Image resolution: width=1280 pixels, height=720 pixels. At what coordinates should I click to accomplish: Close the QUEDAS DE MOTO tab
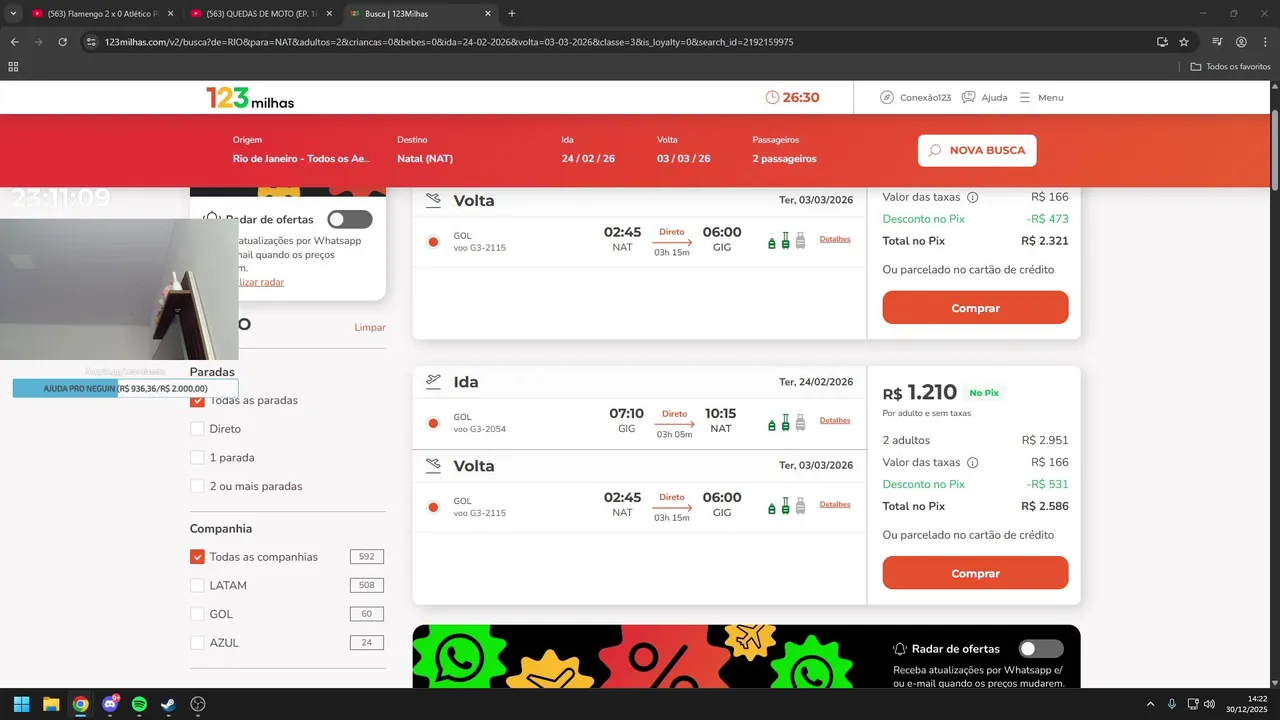click(x=328, y=14)
